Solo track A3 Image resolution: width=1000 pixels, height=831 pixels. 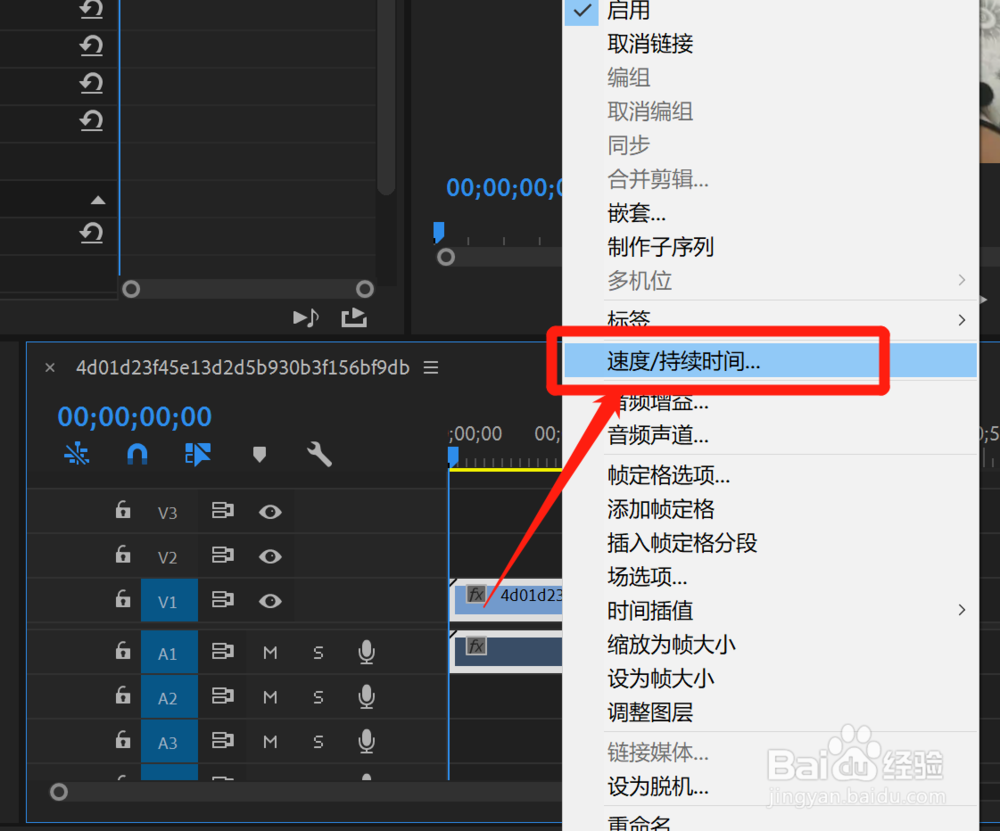click(318, 742)
